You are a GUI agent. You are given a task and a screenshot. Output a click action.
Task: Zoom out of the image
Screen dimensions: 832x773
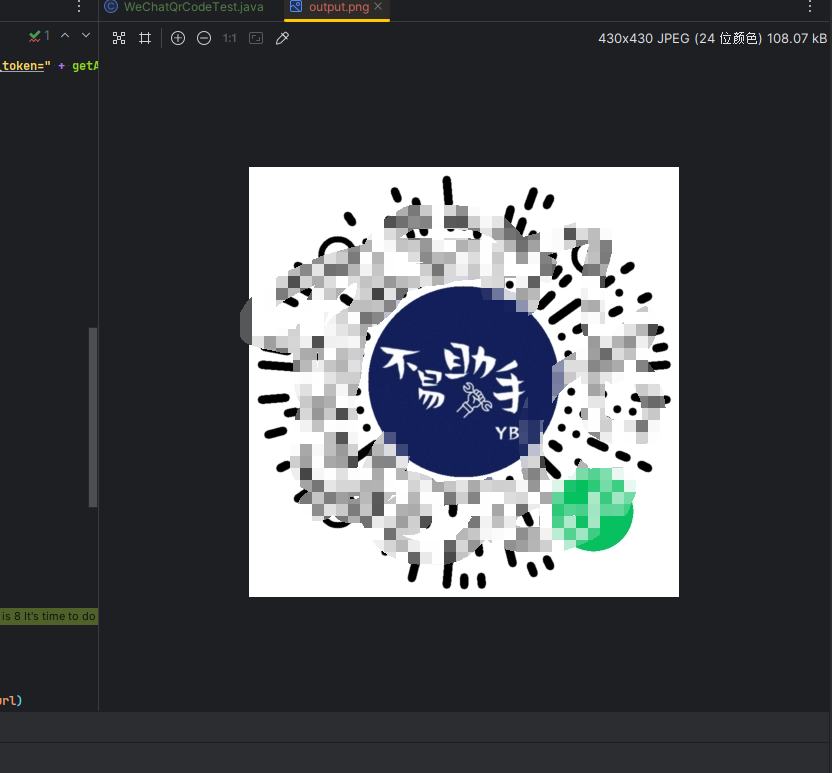click(204, 38)
